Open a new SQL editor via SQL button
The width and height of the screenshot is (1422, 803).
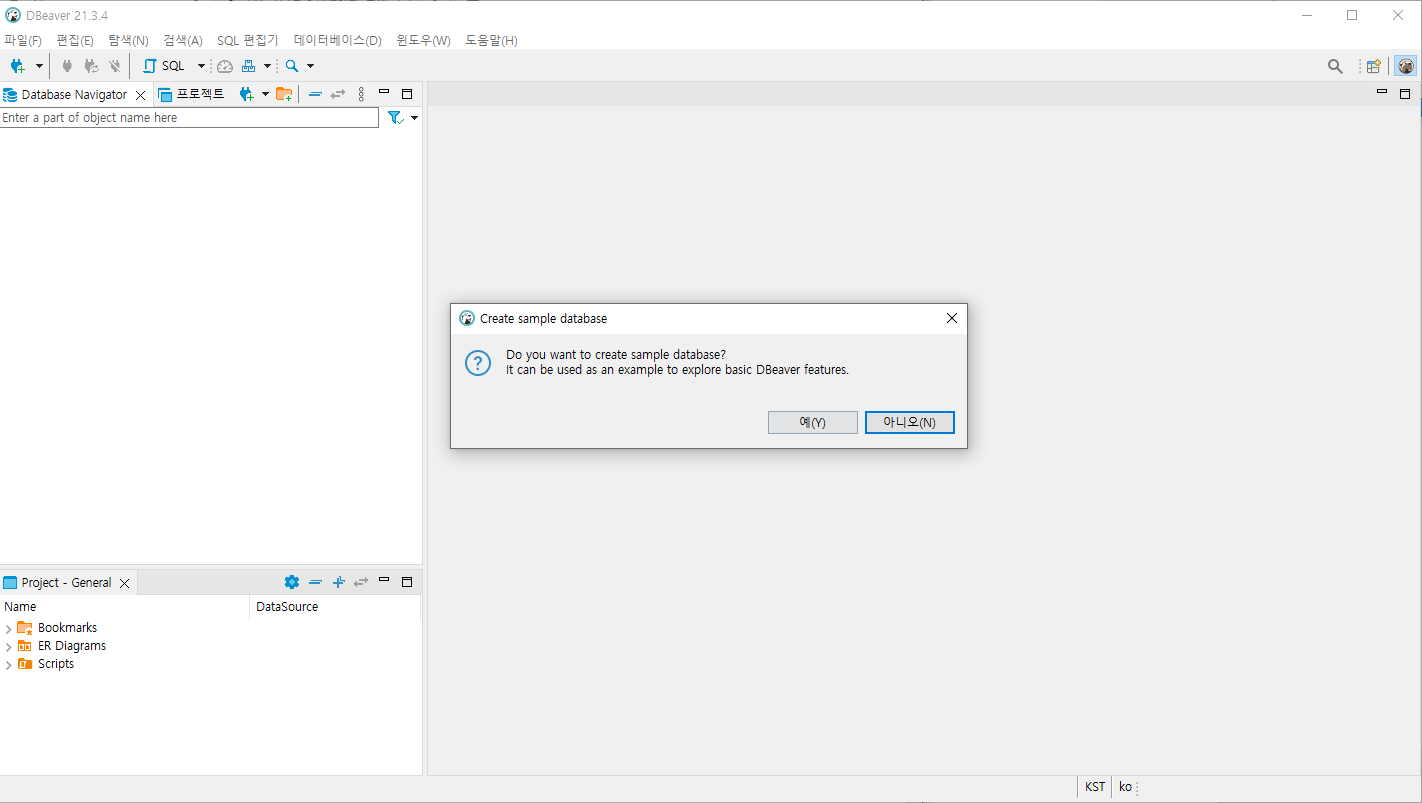pos(165,66)
